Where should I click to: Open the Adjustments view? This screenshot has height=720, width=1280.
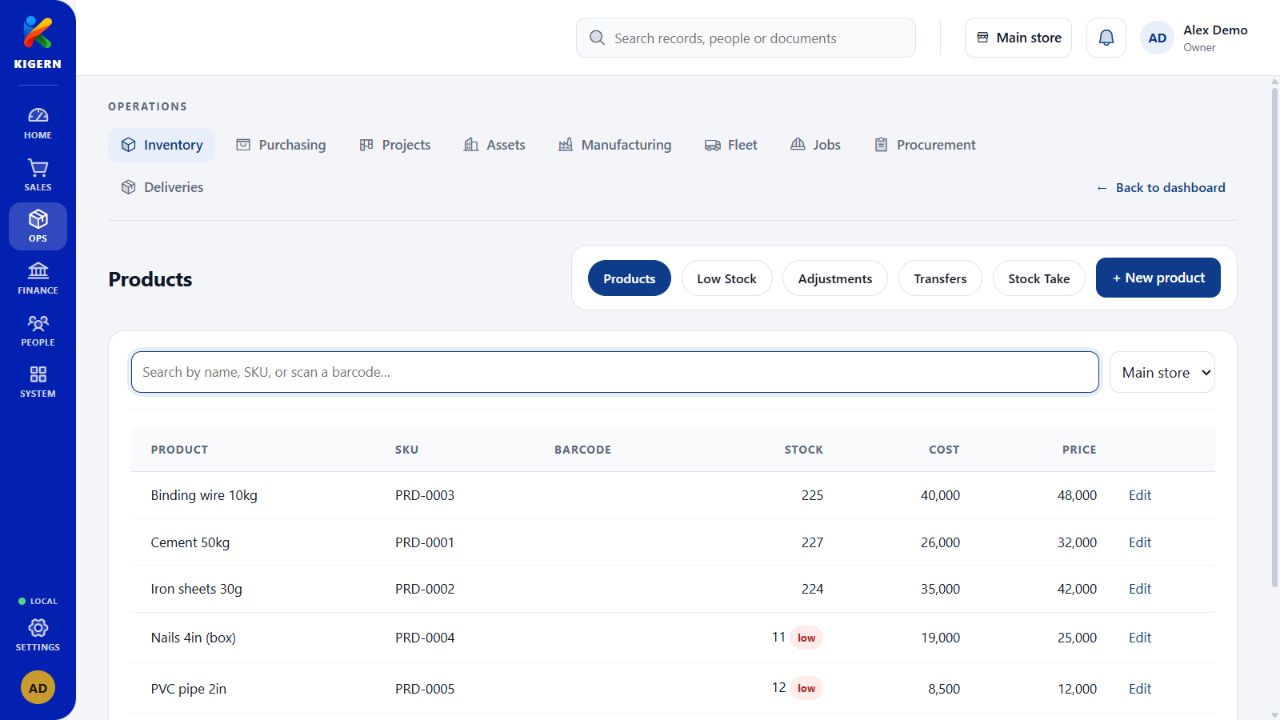coord(835,278)
